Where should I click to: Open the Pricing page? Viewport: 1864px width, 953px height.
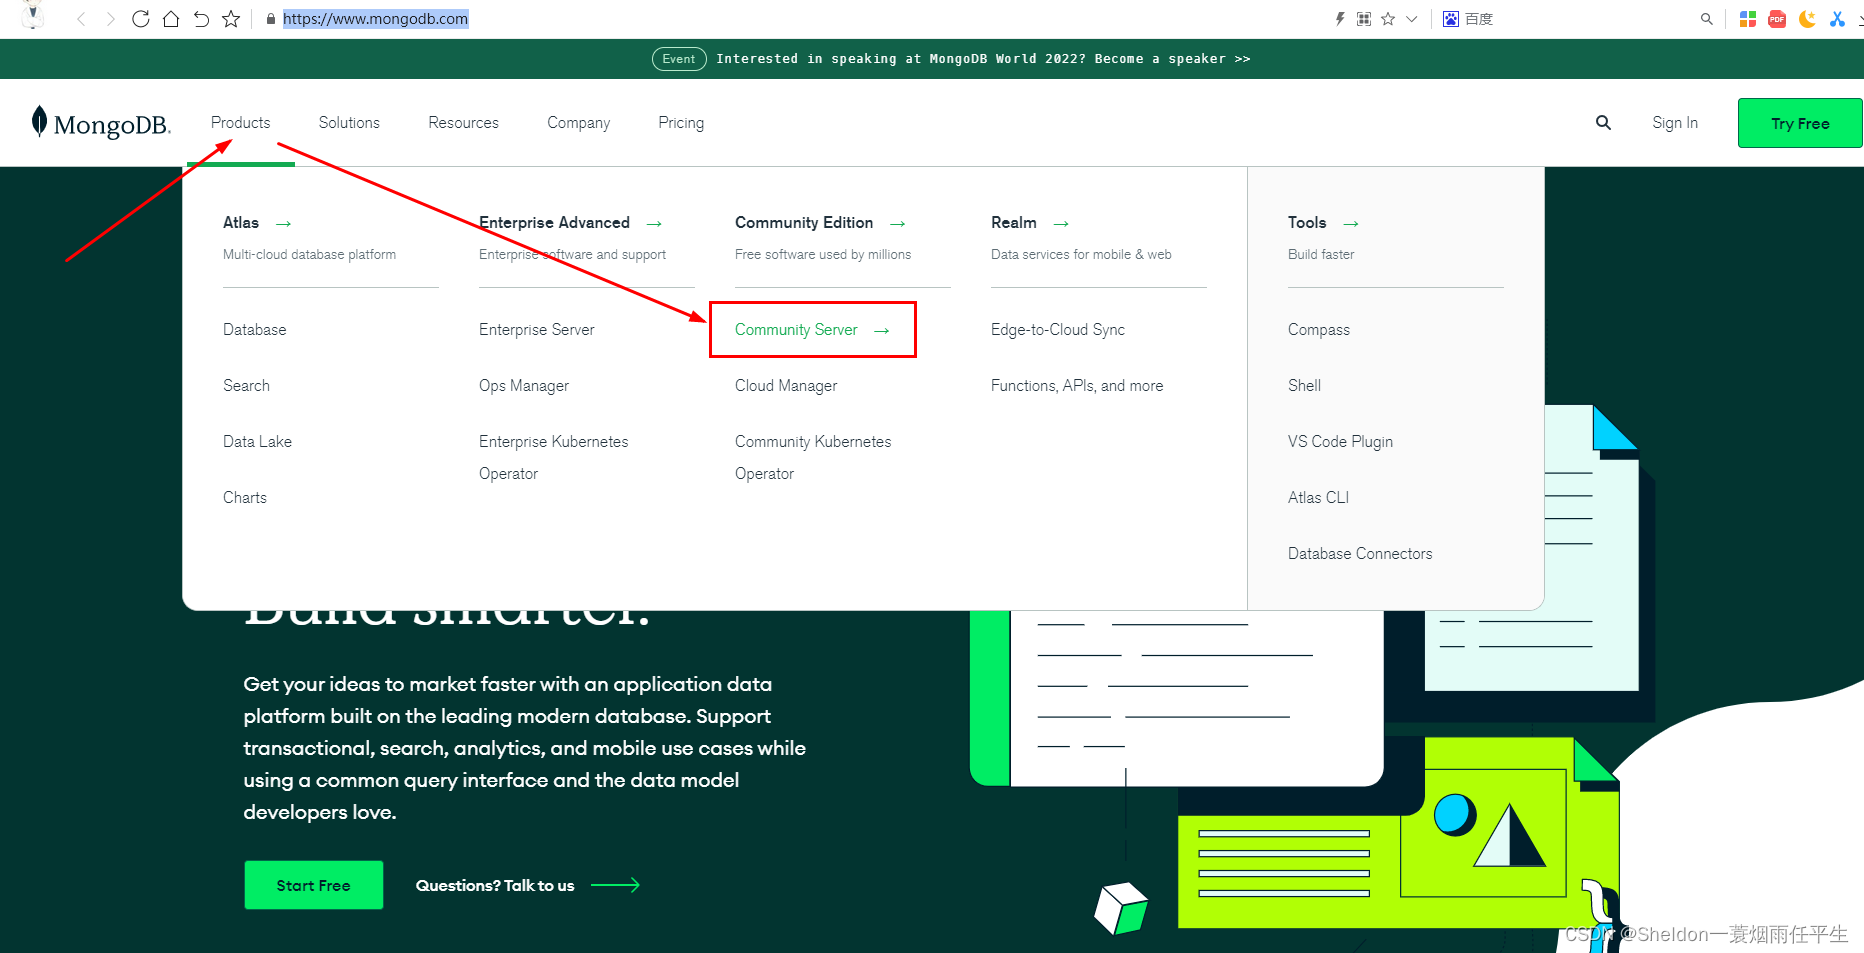click(681, 123)
